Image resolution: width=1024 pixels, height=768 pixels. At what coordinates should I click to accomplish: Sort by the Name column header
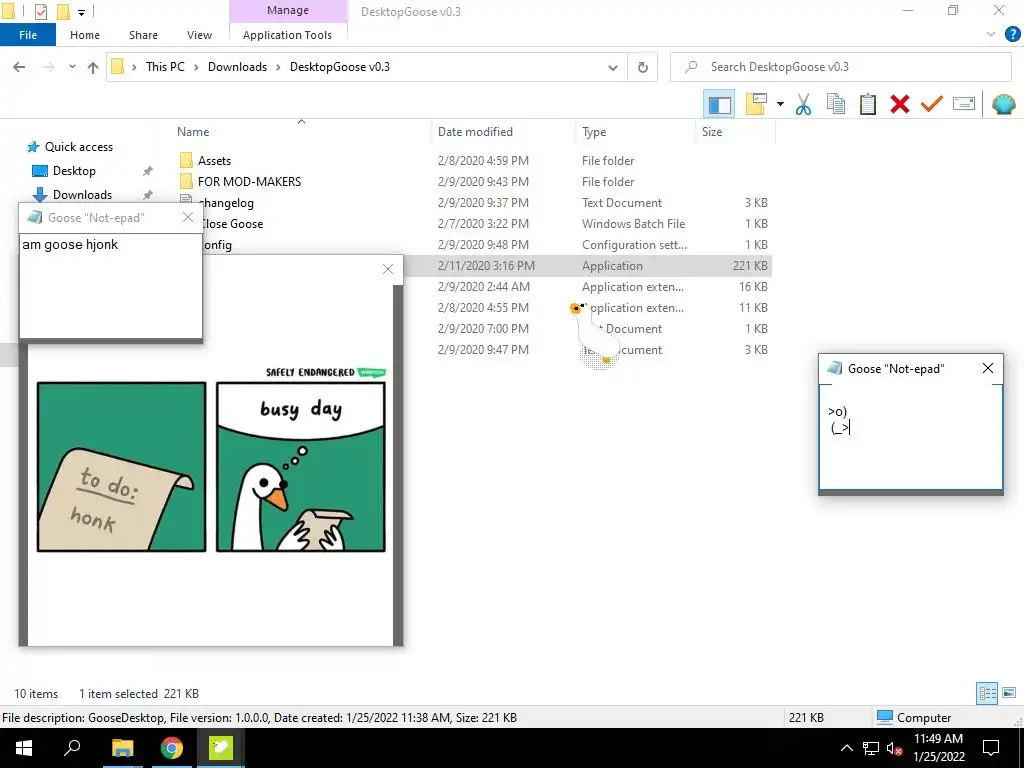point(193,132)
